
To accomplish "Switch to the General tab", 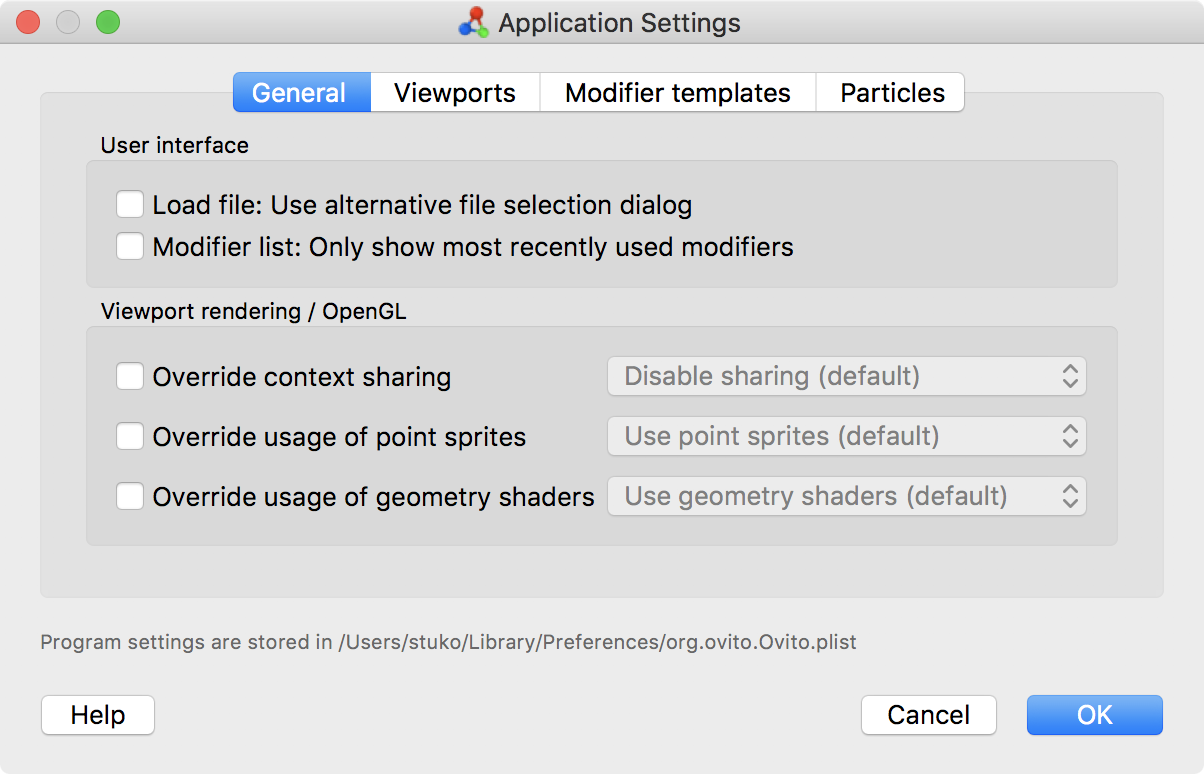I will (300, 93).
